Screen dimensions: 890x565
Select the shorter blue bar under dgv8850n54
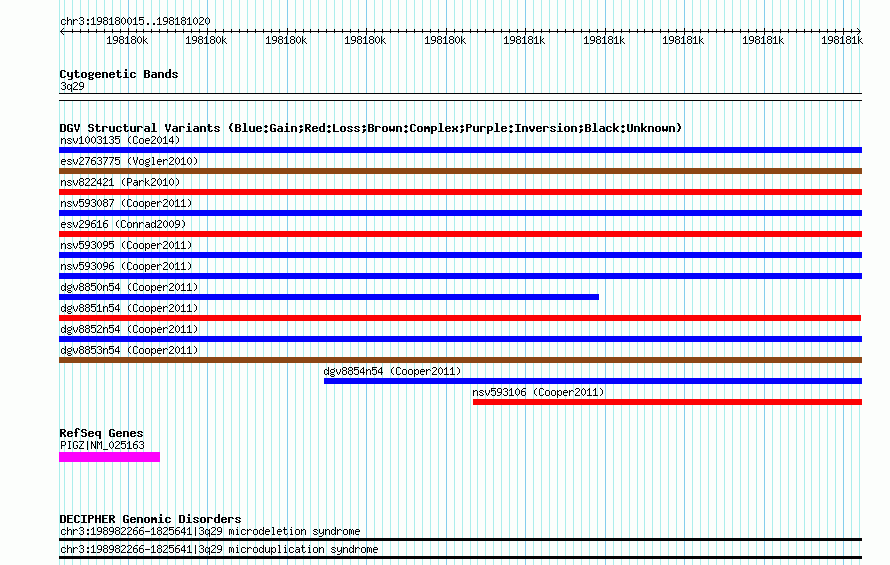click(329, 297)
